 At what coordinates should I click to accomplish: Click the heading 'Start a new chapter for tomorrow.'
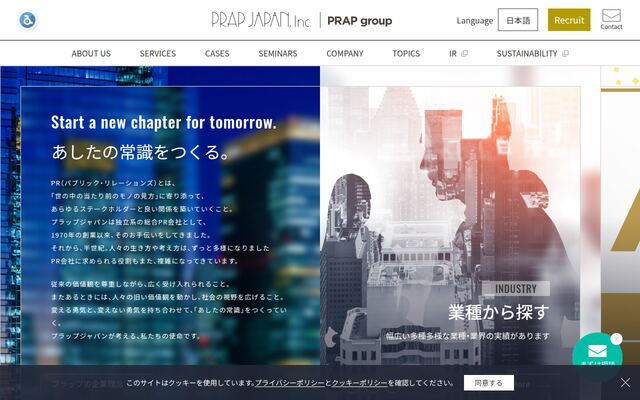tap(164, 122)
